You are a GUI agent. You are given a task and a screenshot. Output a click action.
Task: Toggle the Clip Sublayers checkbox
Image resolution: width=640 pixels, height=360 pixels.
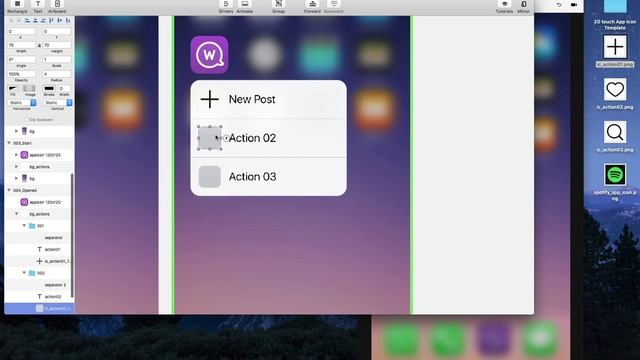(x=26, y=120)
